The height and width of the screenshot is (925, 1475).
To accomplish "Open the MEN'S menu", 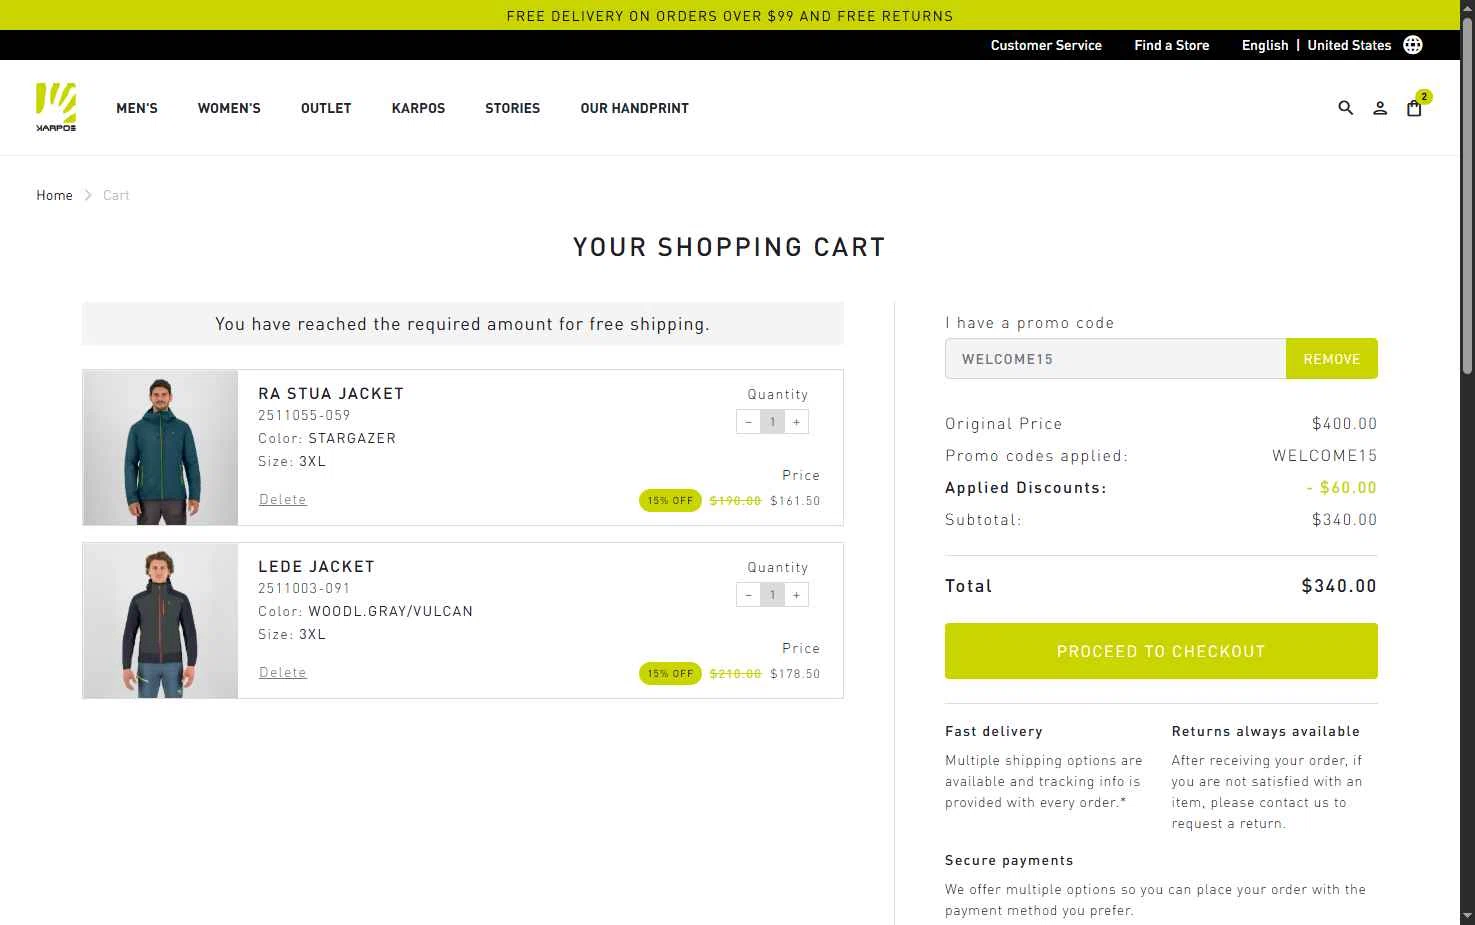I will pyautogui.click(x=137, y=108).
